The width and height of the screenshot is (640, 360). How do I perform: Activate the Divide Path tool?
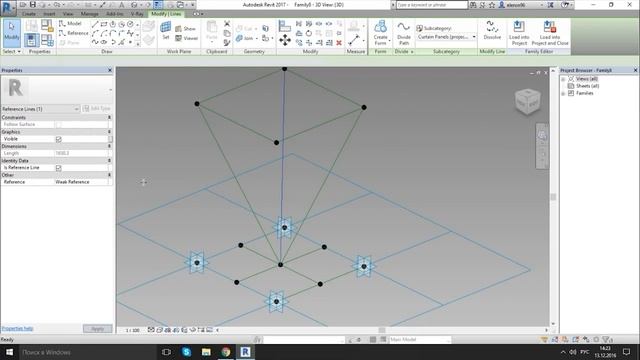[x=404, y=33]
